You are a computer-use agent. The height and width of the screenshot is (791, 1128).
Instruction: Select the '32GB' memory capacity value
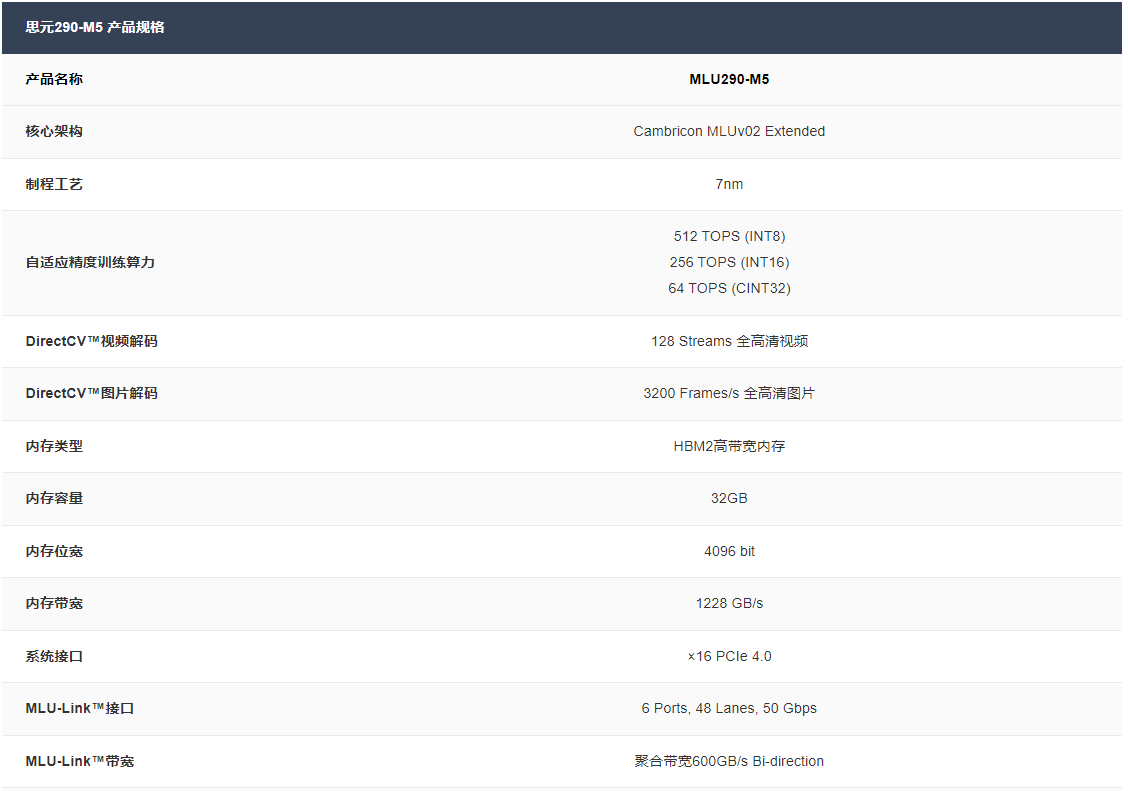coord(729,498)
